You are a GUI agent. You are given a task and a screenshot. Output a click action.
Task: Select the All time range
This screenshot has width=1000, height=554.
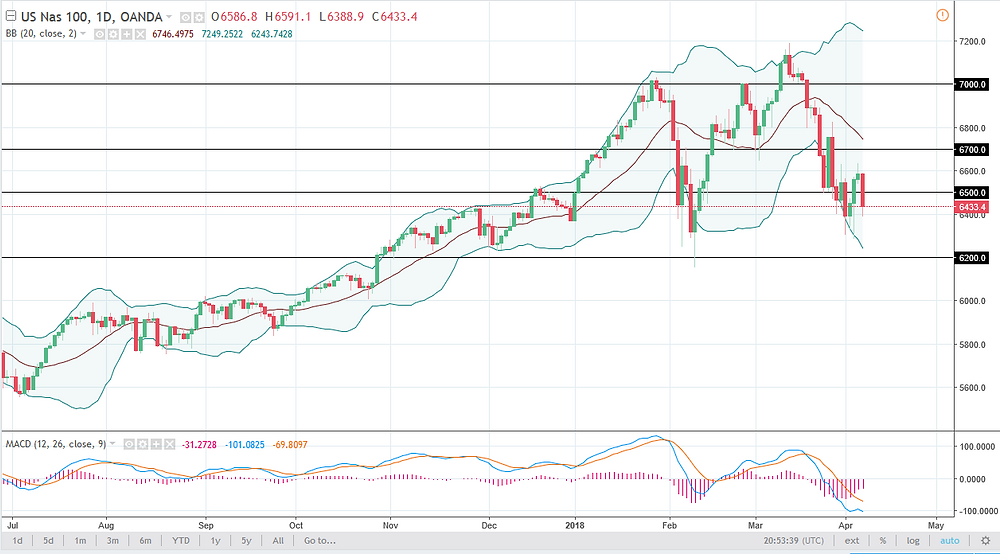(x=278, y=541)
